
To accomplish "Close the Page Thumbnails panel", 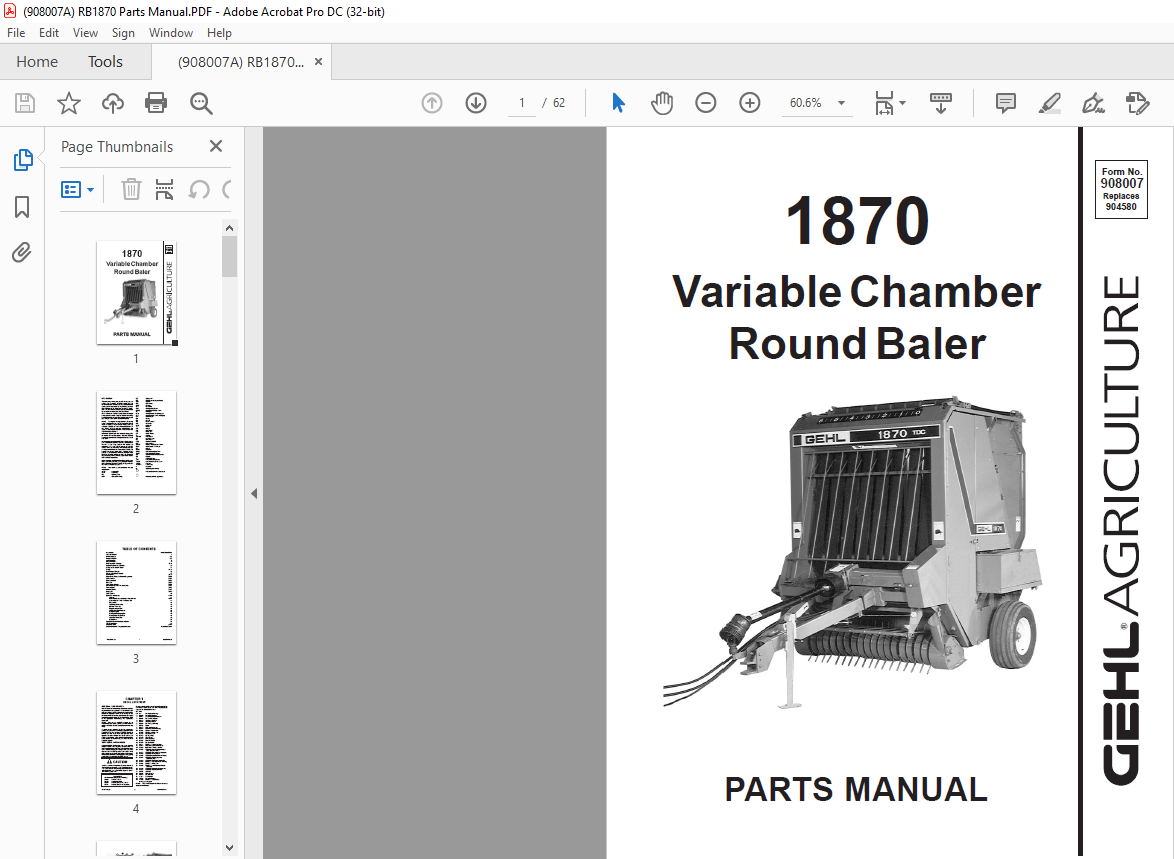I will (216, 146).
